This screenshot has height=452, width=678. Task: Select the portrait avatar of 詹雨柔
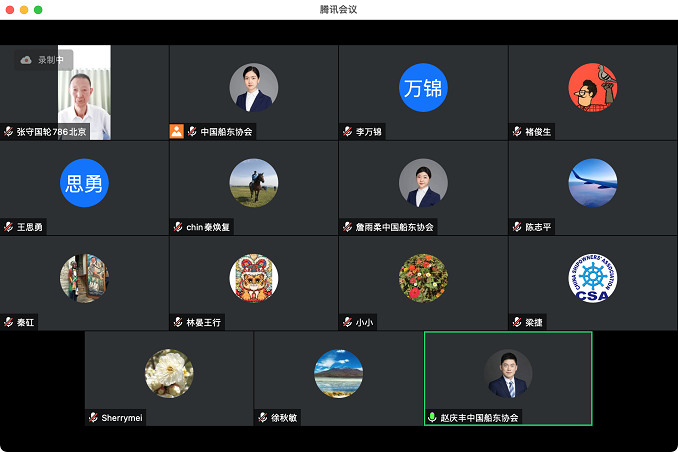tap(423, 183)
